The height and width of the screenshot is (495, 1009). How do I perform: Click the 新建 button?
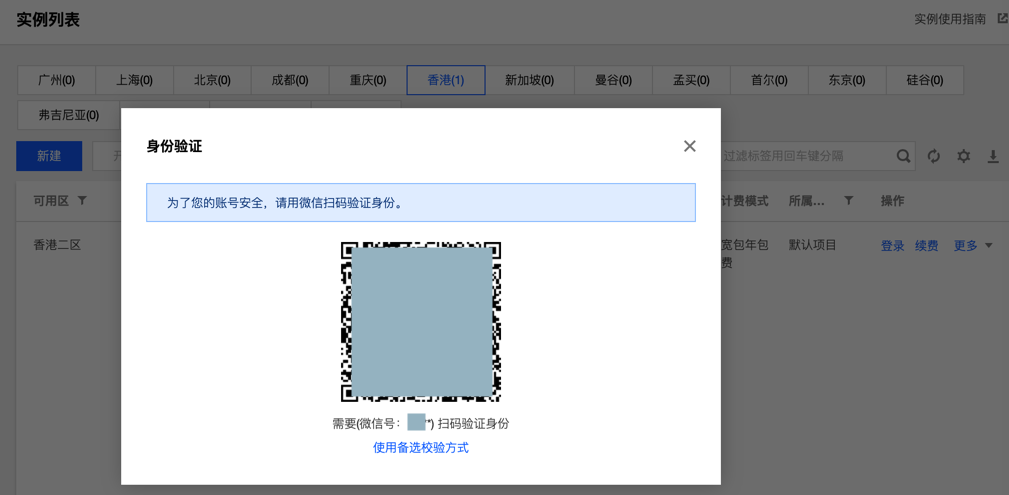pyautogui.click(x=49, y=156)
